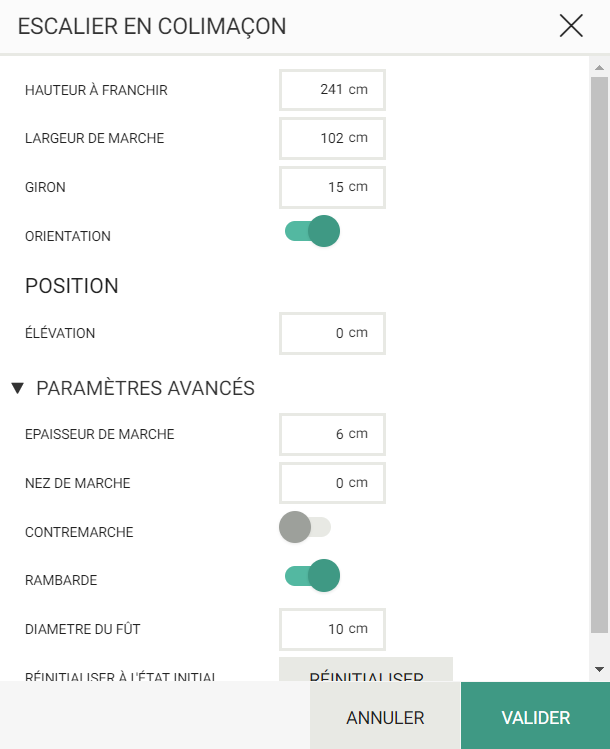Enable the Contremarche switch

click(x=305, y=527)
